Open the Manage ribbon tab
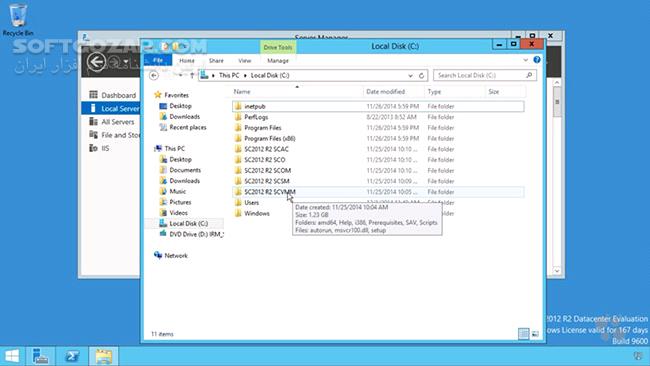The width and height of the screenshot is (650, 366). tap(278, 61)
